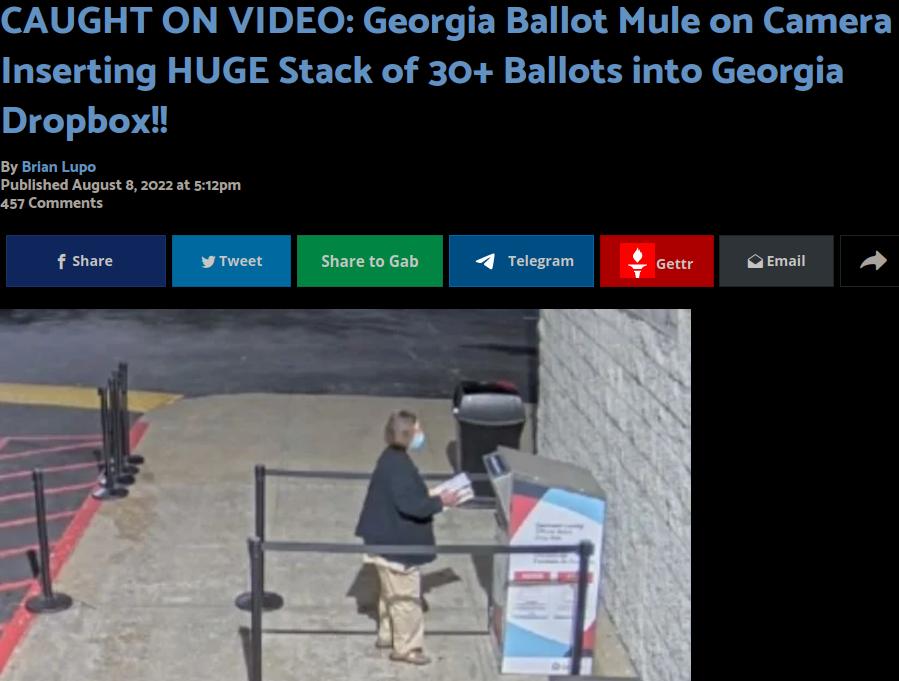Click the Share label on the Facebook button
Screen dimensions: 899x681
pos(92,261)
